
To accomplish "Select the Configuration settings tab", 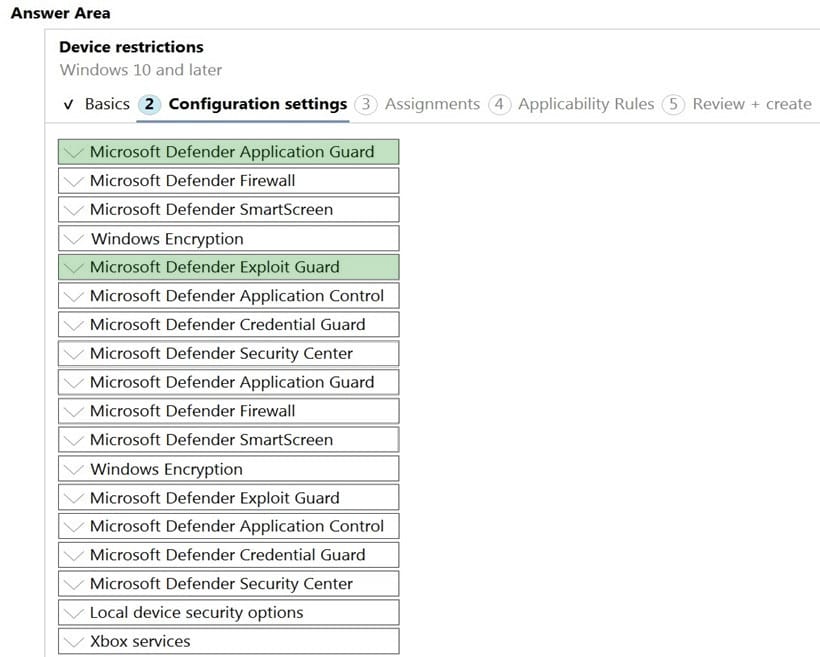I will click(x=243, y=104).
